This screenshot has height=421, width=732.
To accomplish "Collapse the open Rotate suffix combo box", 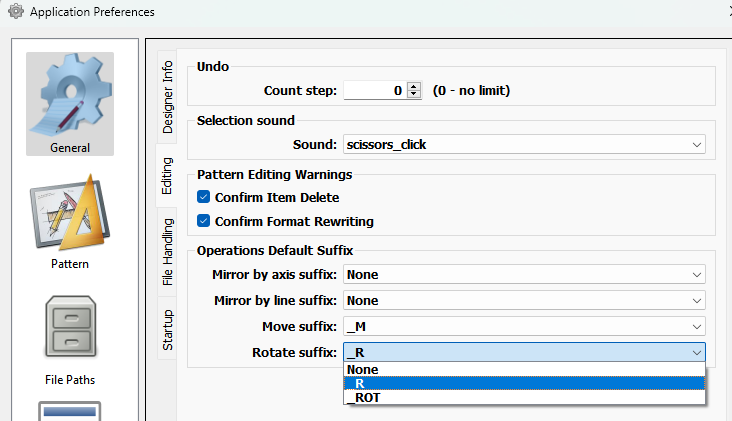I will (x=696, y=352).
